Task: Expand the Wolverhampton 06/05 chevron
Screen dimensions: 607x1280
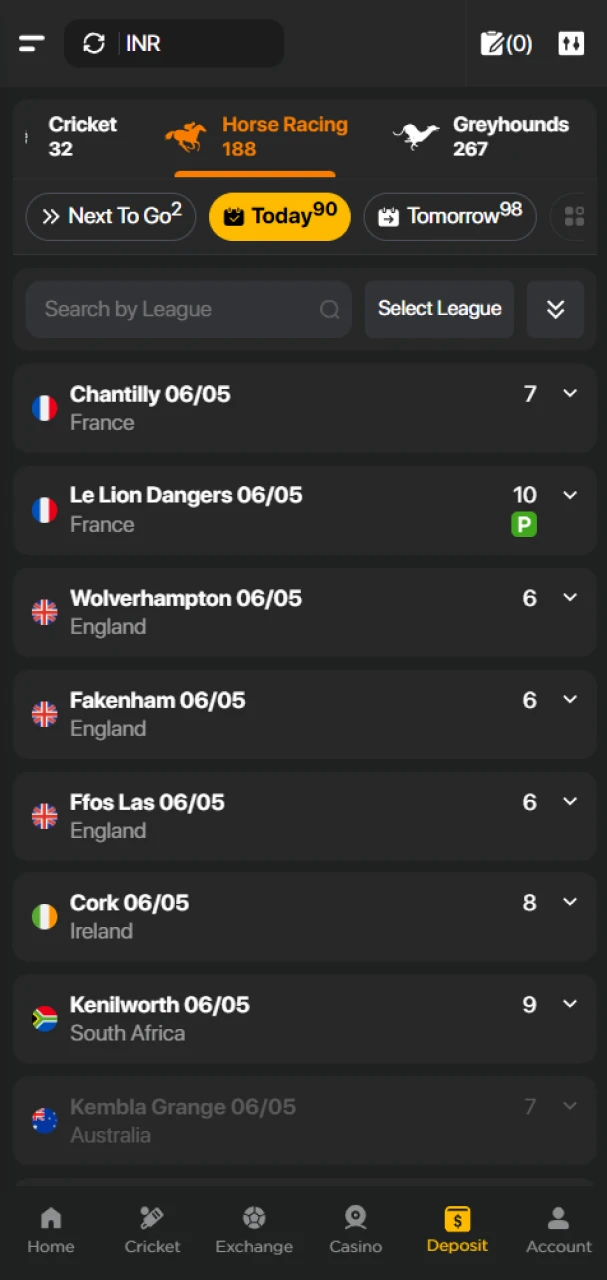Action: pos(570,598)
